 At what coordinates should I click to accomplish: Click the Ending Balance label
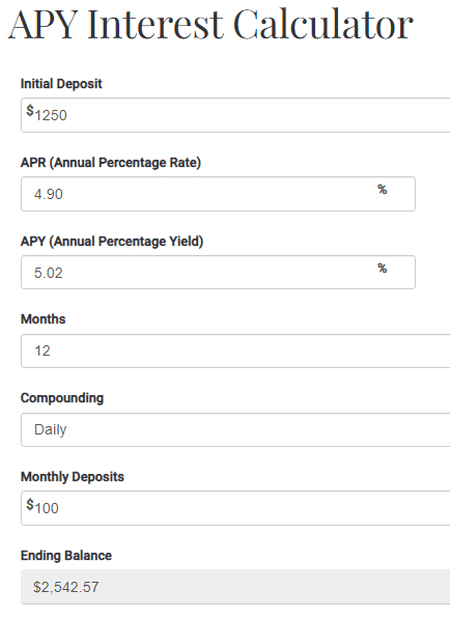point(66,555)
